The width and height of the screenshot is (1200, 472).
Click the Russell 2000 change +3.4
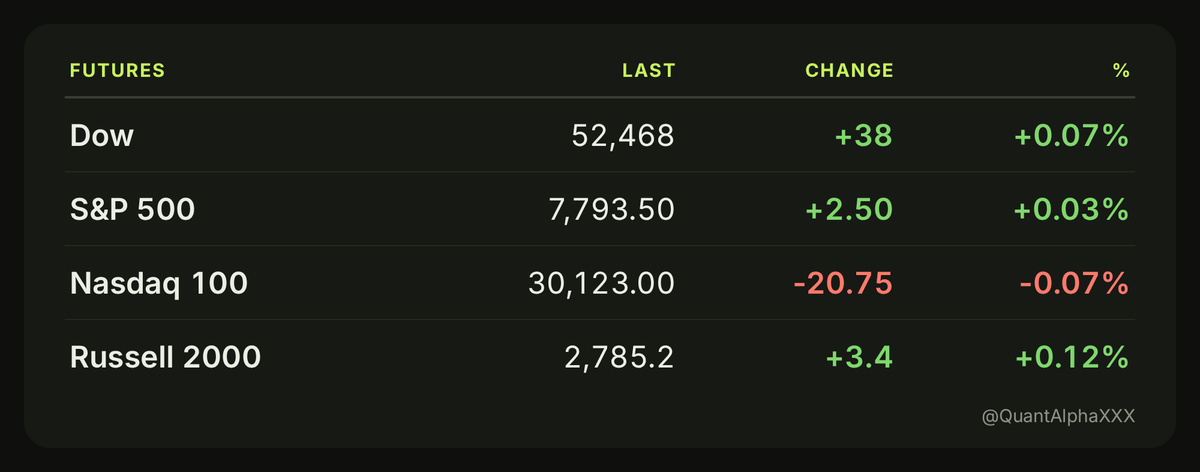coord(856,358)
